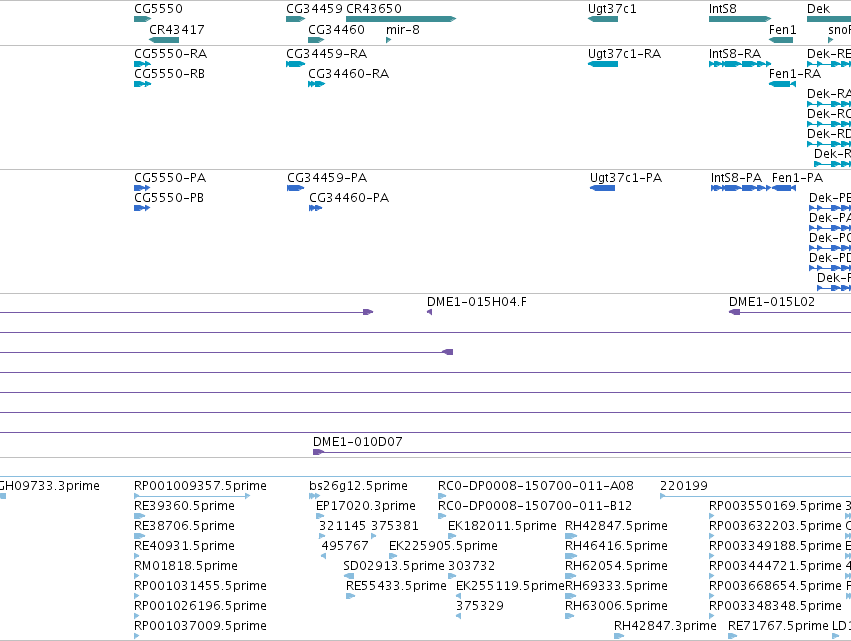Open the IntS8-RA transcript label
The height and width of the screenshot is (641, 851).
tap(735, 54)
